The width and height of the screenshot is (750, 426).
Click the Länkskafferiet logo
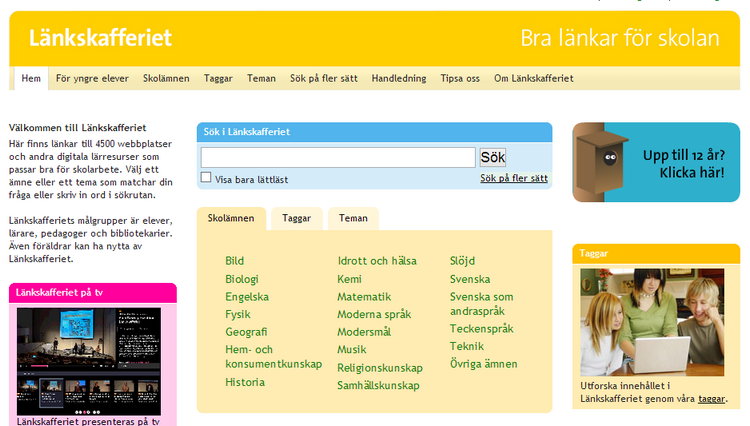click(100, 38)
